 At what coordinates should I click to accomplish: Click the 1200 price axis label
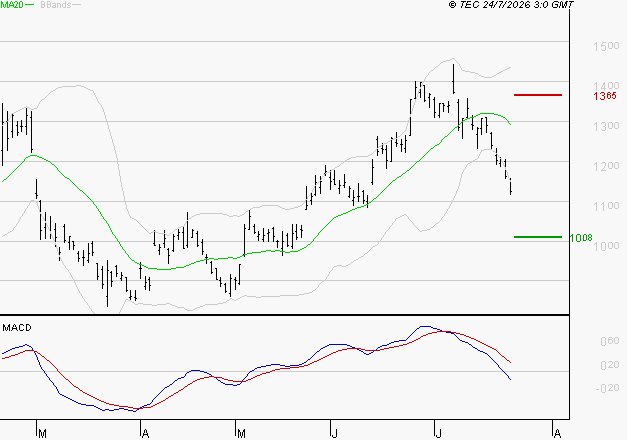point(606,166)
